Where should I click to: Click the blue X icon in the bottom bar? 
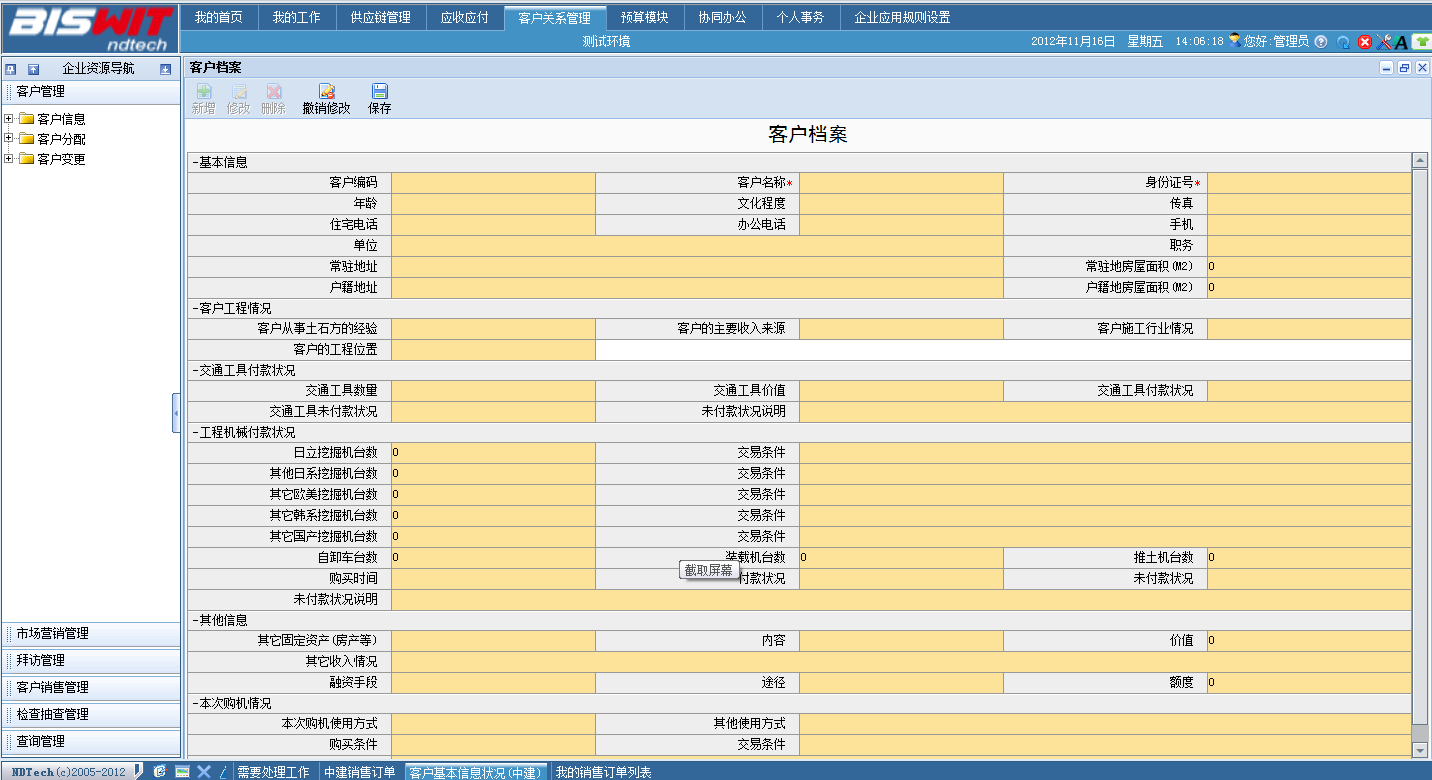204,771
